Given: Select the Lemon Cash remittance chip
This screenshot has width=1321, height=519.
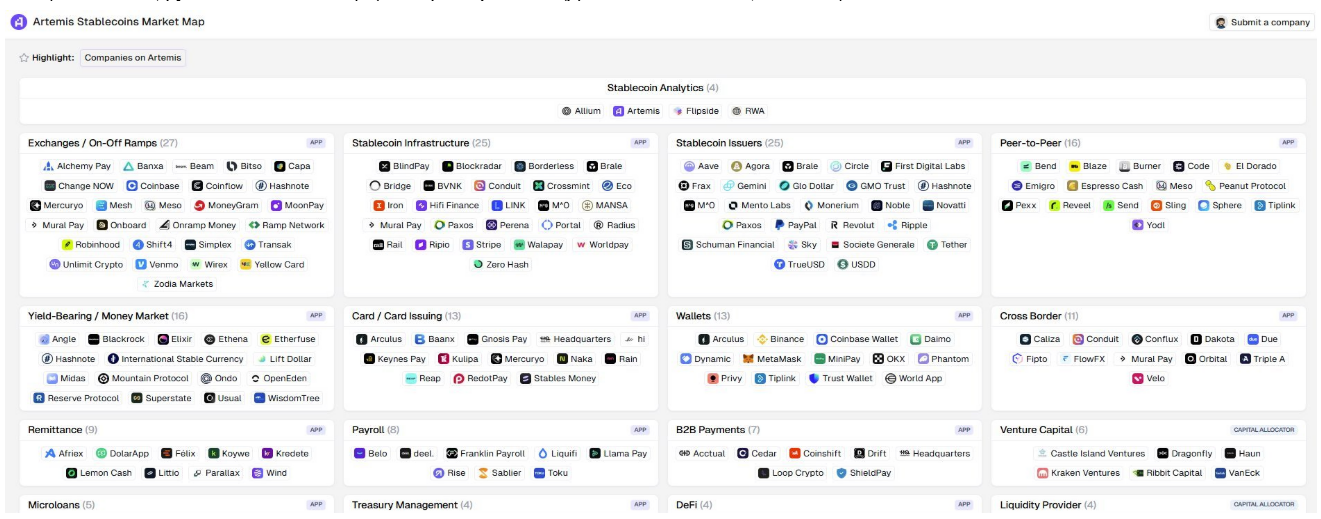Looking at the screenshot, I should (99, 473).
